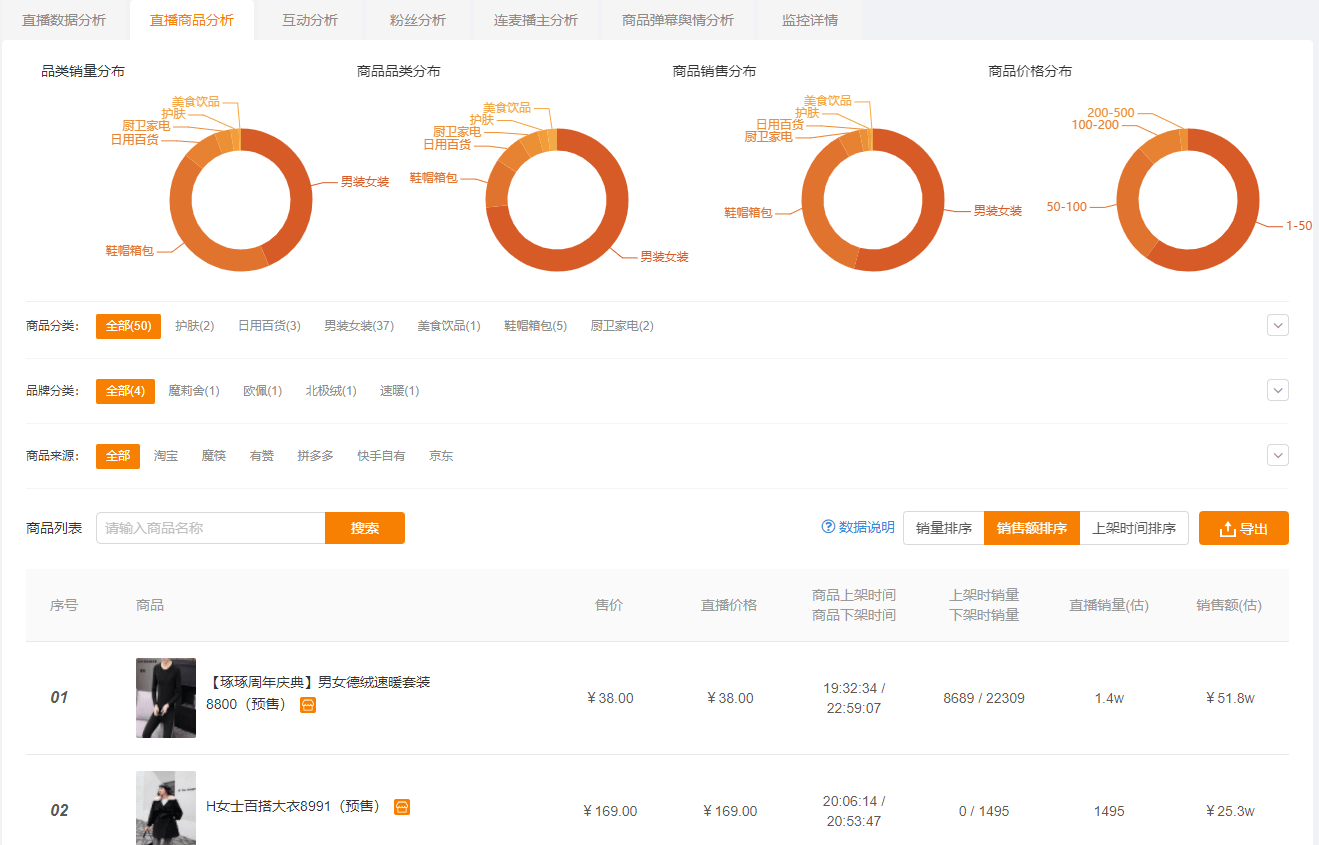Select 销售额排序 sorting option

pyautogui.click(x=1031, y=528)
